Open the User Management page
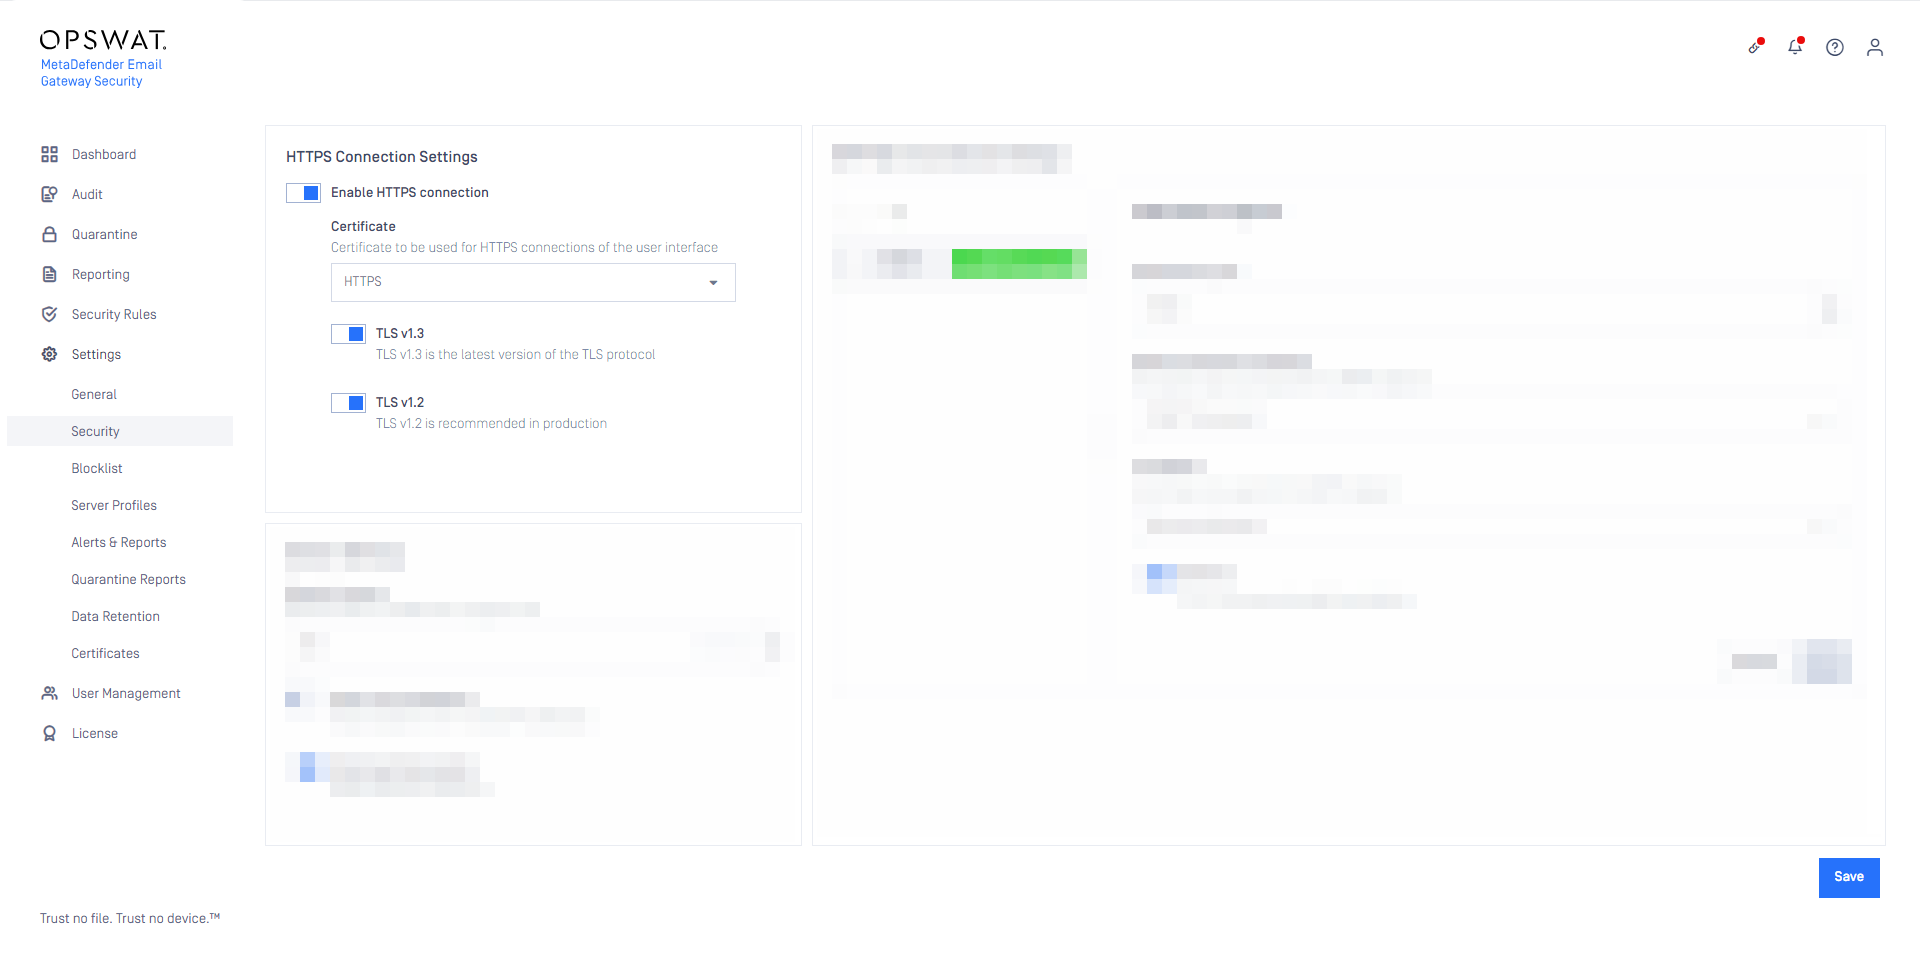This screenshot has width=1920, height=955. [x=126, y=693]
